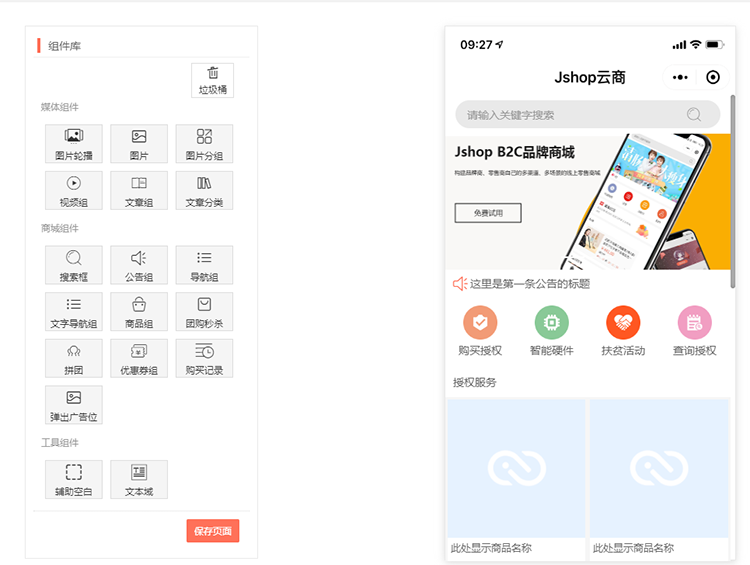The image size is (750, 565).
Task: Choose the 公告组 announcement component
Action: [139, 265]
